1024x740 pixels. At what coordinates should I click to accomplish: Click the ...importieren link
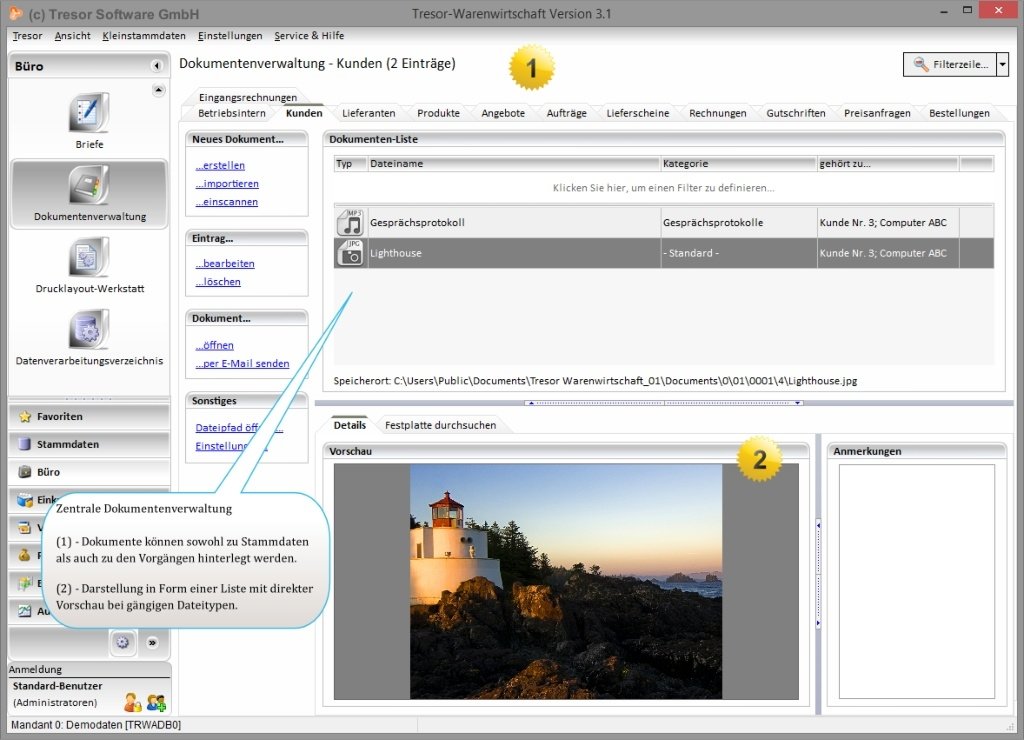227,184
